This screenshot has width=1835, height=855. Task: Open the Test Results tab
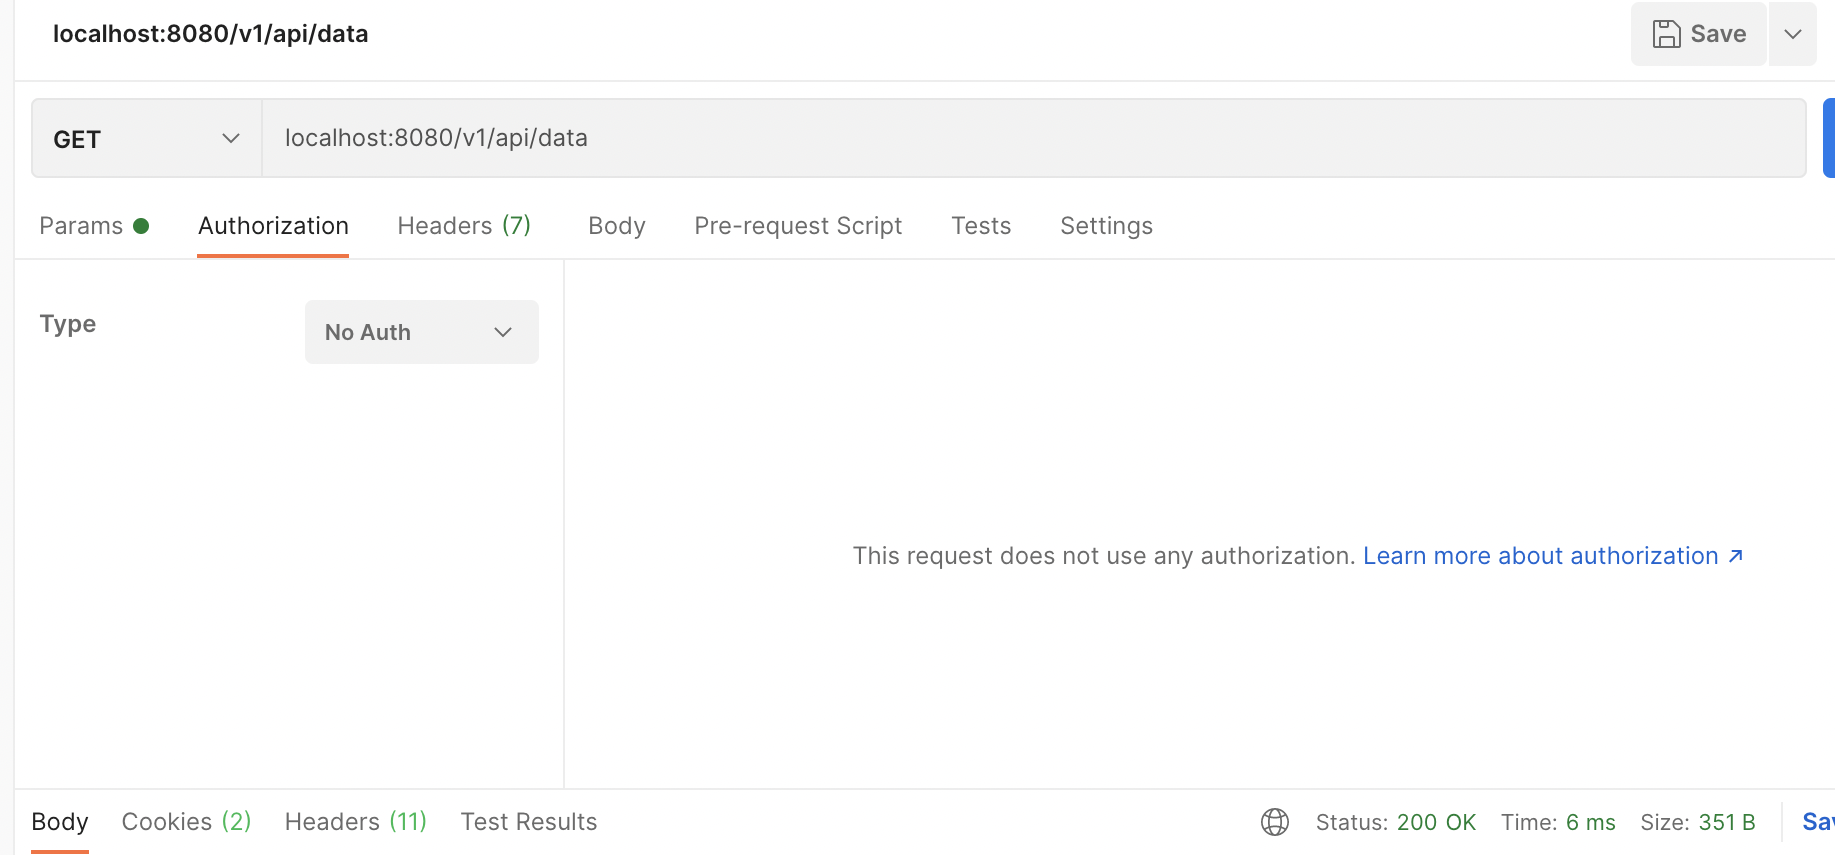pyautogui.click(x=529, y=822)
